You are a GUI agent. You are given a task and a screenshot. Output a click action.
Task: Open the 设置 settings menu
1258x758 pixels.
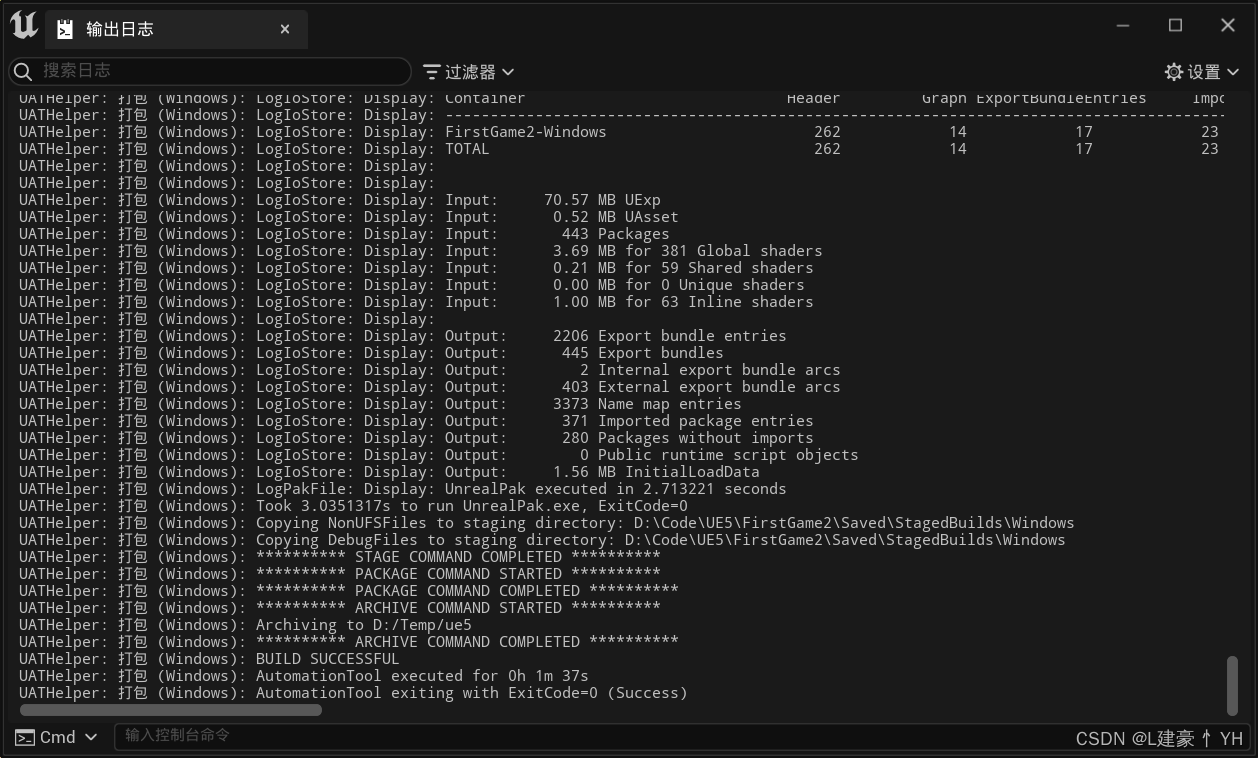pos(1202,72)
